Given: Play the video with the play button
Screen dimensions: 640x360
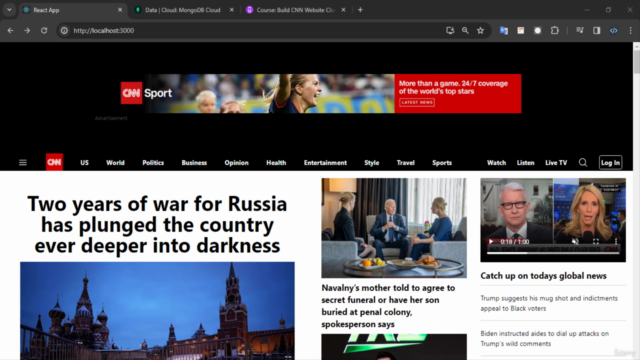Looking at the screenshot, I should point(491,242).
